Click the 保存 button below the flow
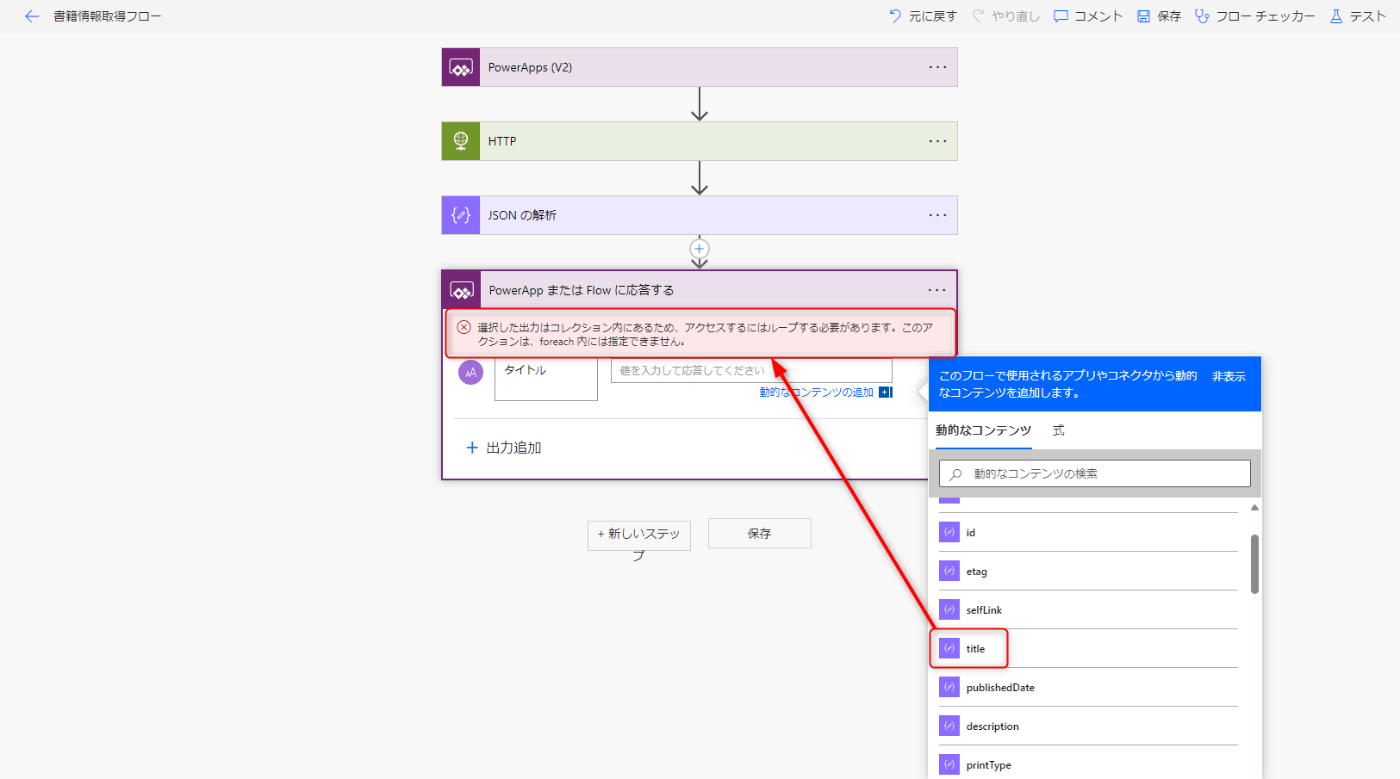The image size is (1400, 779). click(759, 533)
